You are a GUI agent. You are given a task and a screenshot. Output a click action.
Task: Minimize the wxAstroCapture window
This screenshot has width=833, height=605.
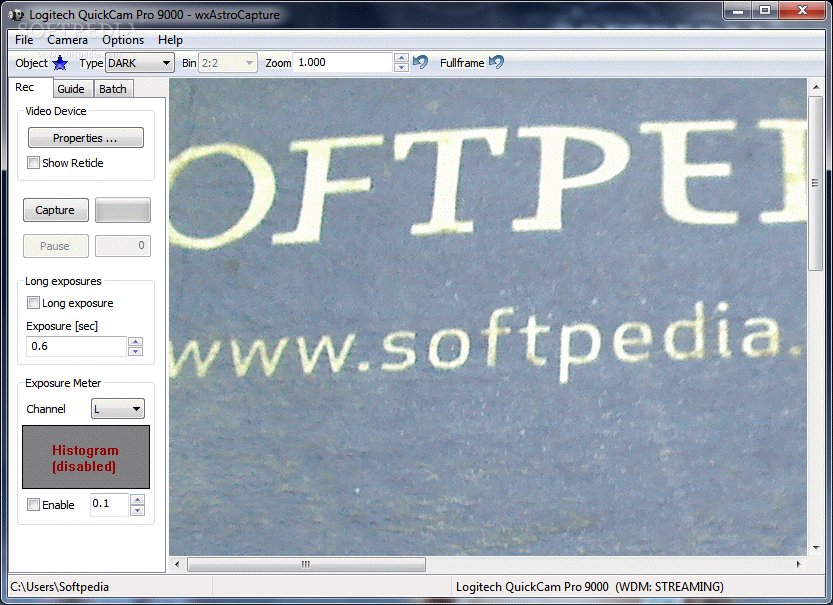737,11
